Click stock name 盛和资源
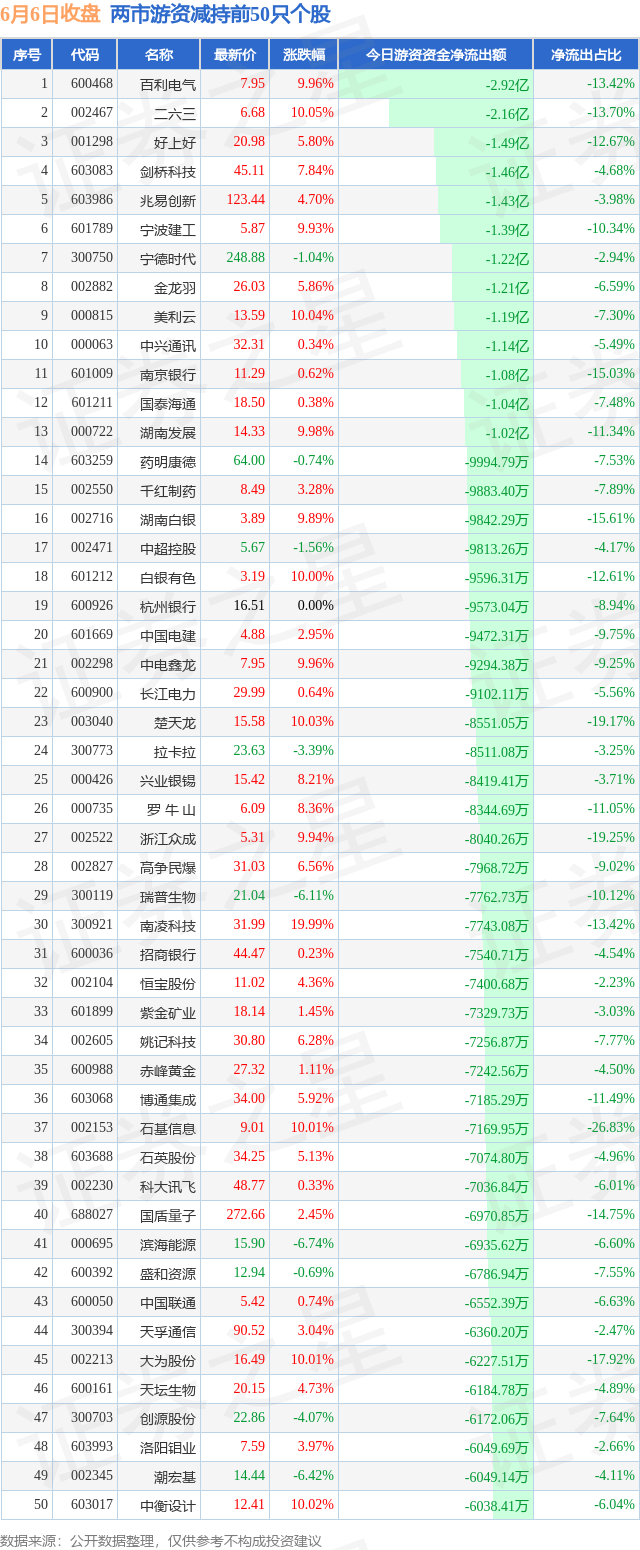This screenshot has width=640, height=1550. click(x=168, y=1273)
